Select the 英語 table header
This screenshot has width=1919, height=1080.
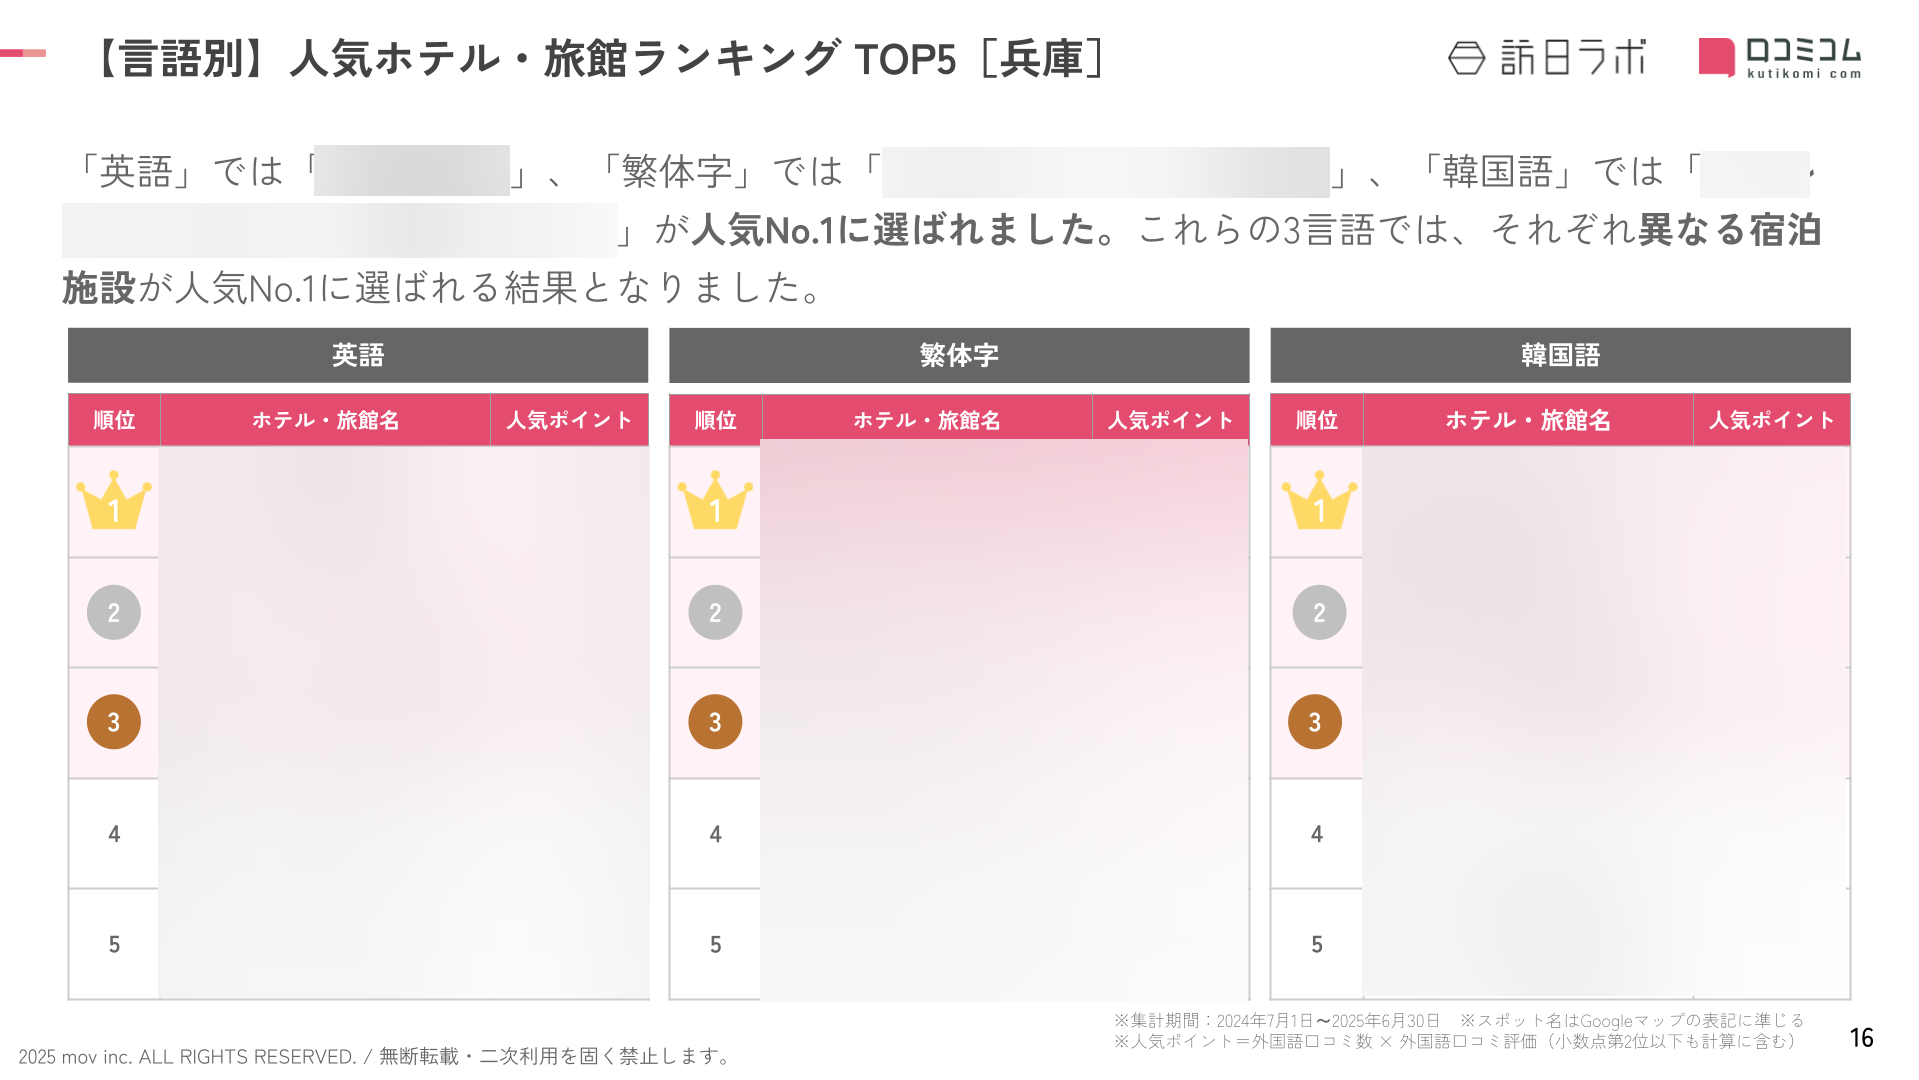tap(358, 355)
